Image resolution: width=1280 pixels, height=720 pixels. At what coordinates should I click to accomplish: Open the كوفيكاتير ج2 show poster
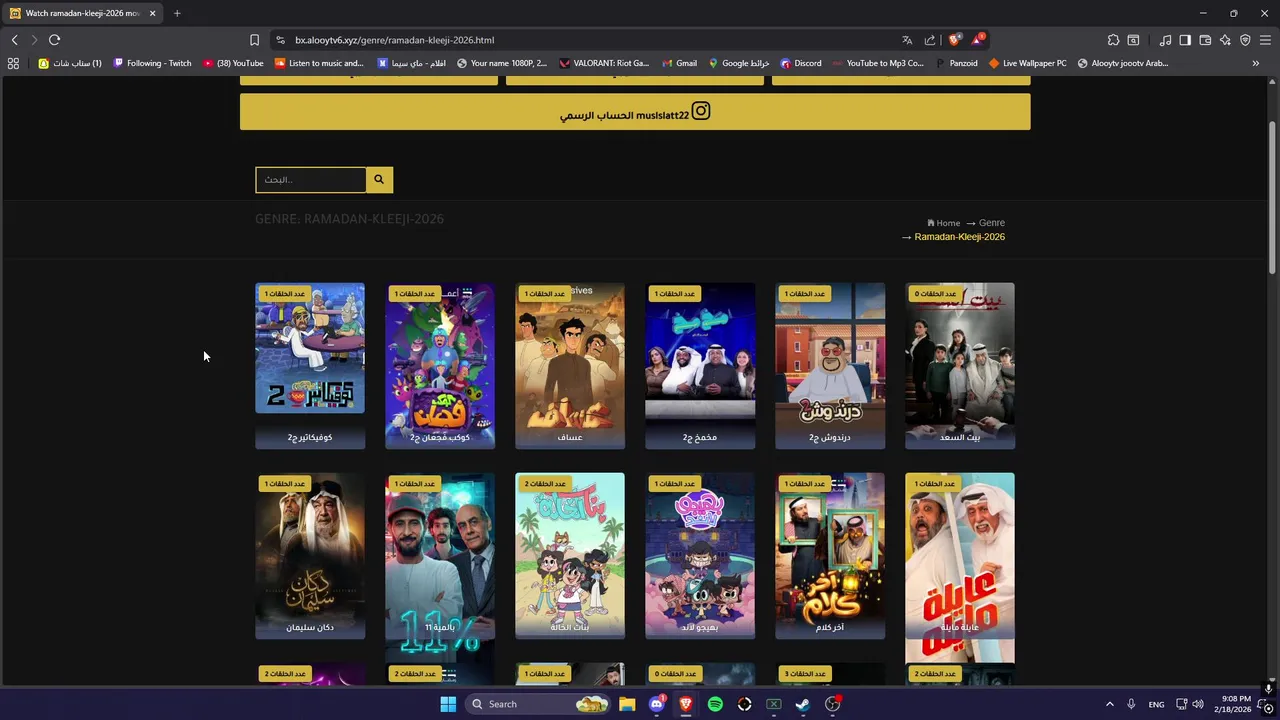310,366
